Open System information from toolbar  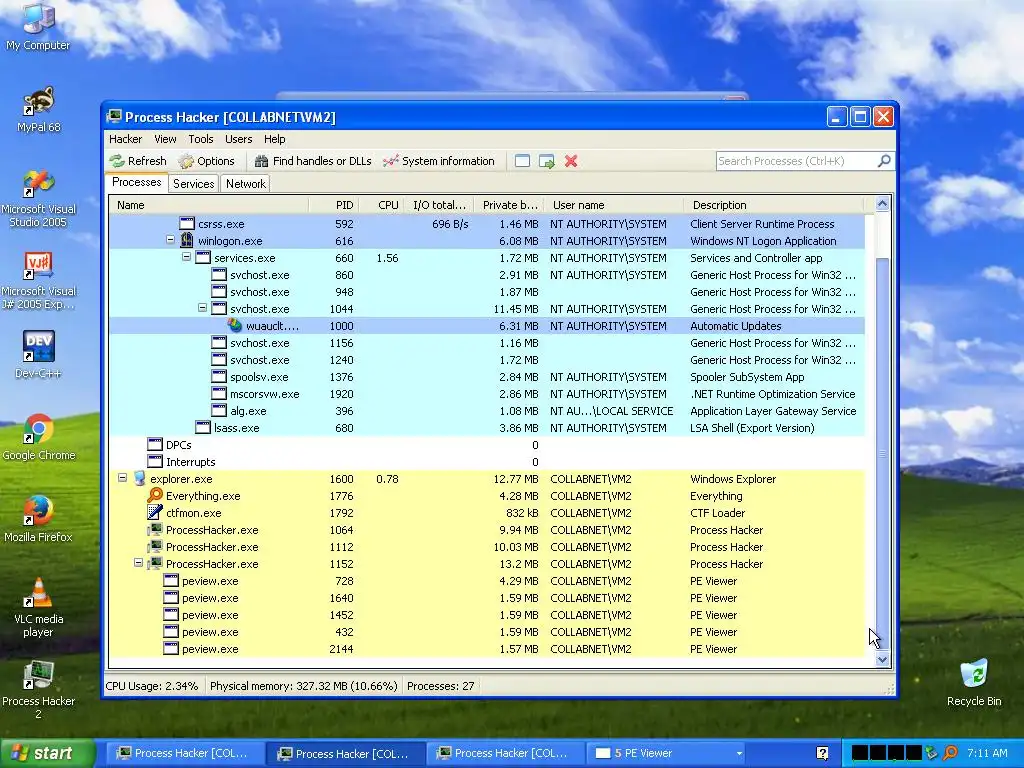[439, 161]
